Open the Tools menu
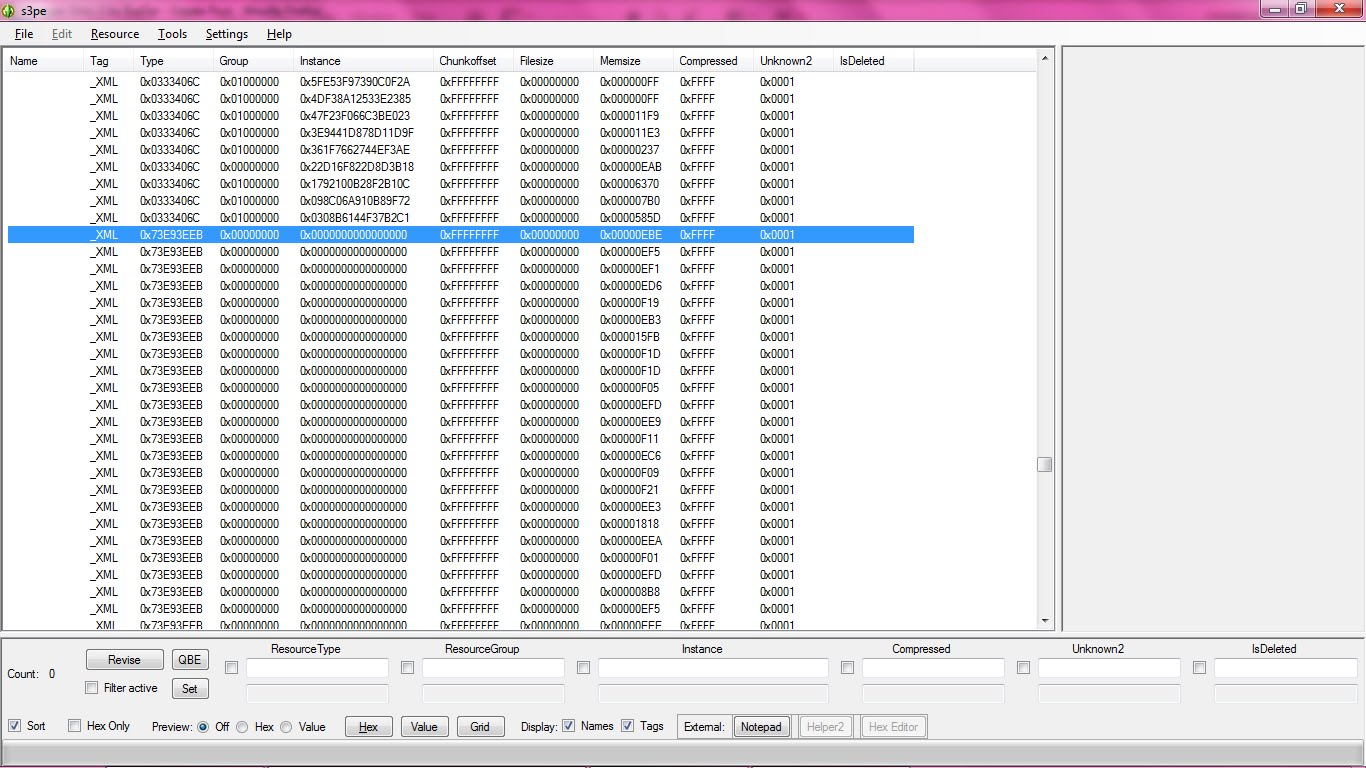The width and height of the screenshot is (1366, 768). 172,33
